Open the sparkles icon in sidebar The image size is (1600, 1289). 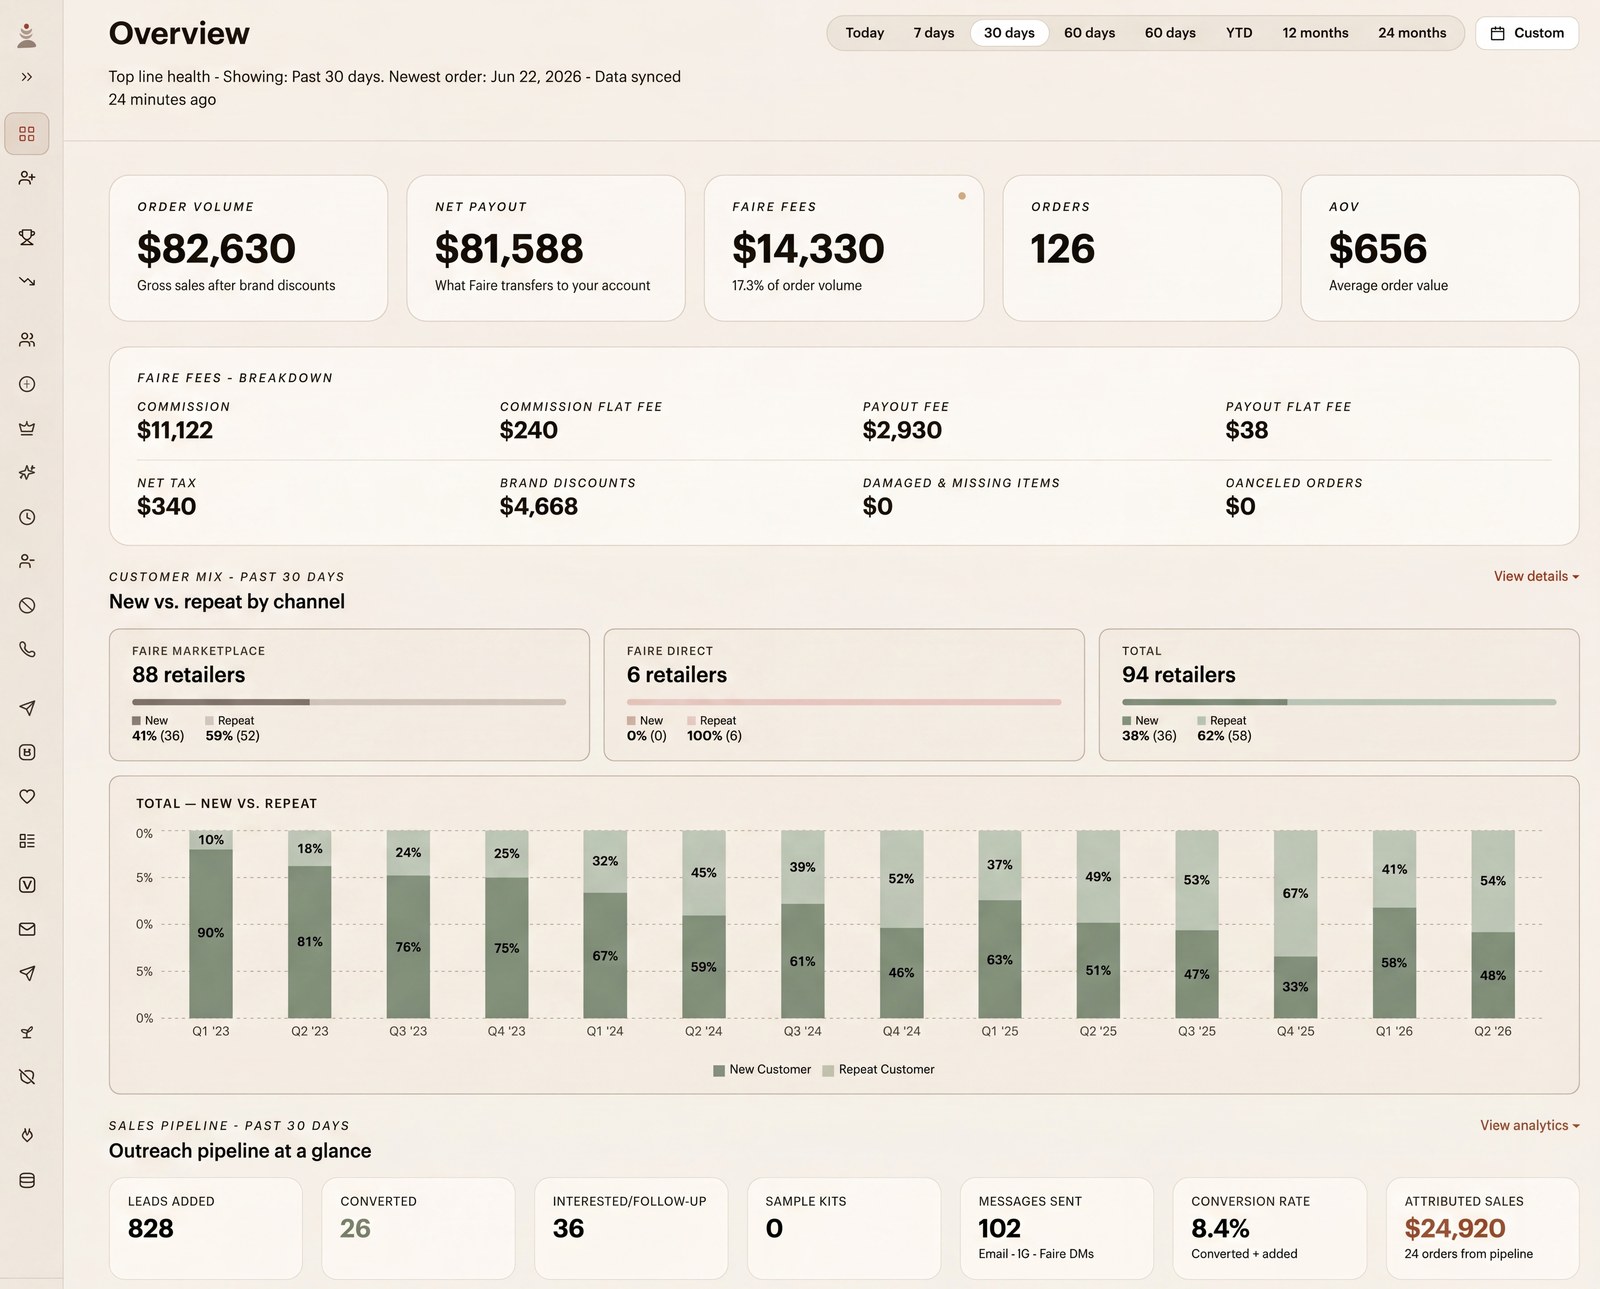click(27, 472)
